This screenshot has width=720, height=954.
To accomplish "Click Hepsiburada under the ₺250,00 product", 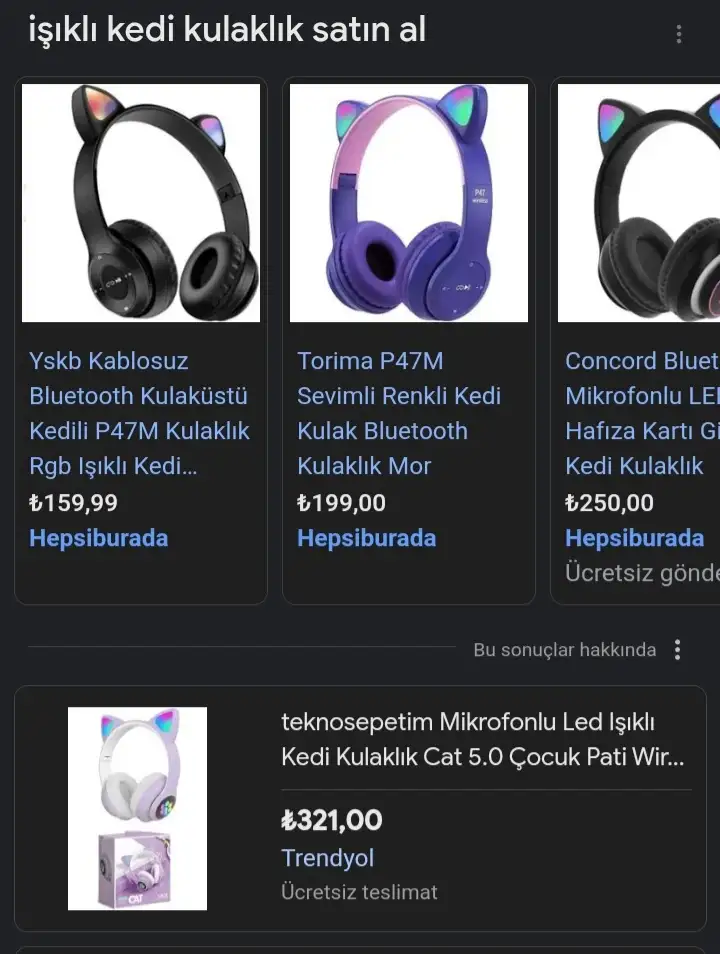I will (634, 538).
